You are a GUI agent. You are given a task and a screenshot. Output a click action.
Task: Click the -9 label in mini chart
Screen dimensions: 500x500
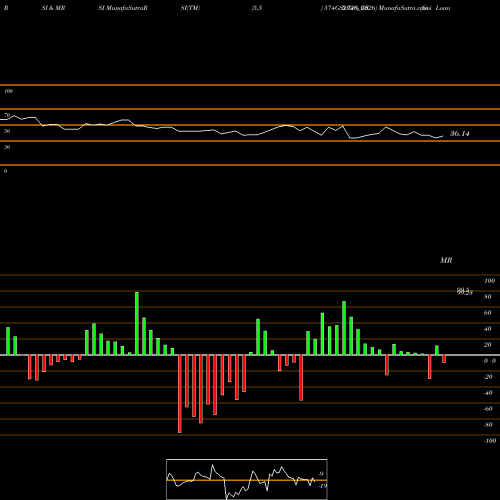pos(320,474)
